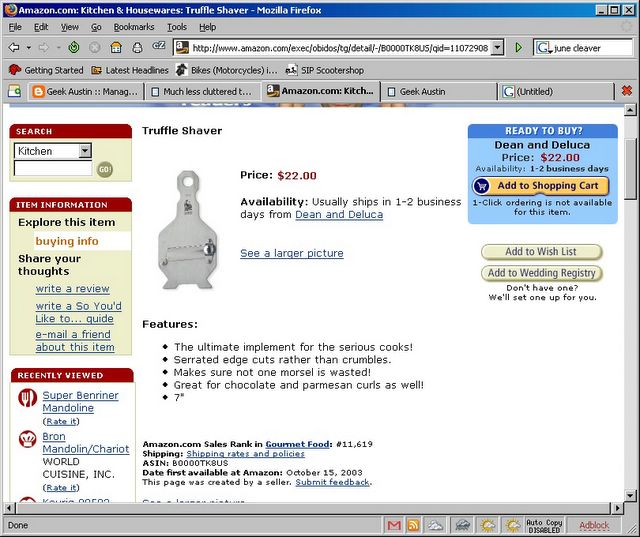Click the orange RSS feed status icon

tap(413, 525)
